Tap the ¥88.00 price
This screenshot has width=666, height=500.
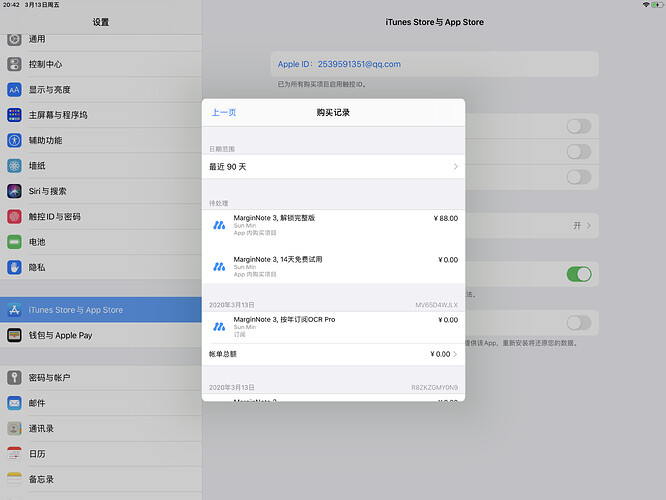pos(446,218)
